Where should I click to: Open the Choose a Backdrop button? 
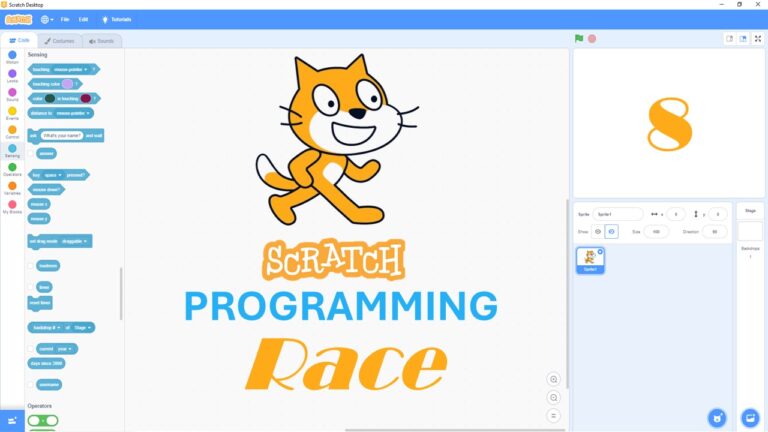(x=750, y=418)
